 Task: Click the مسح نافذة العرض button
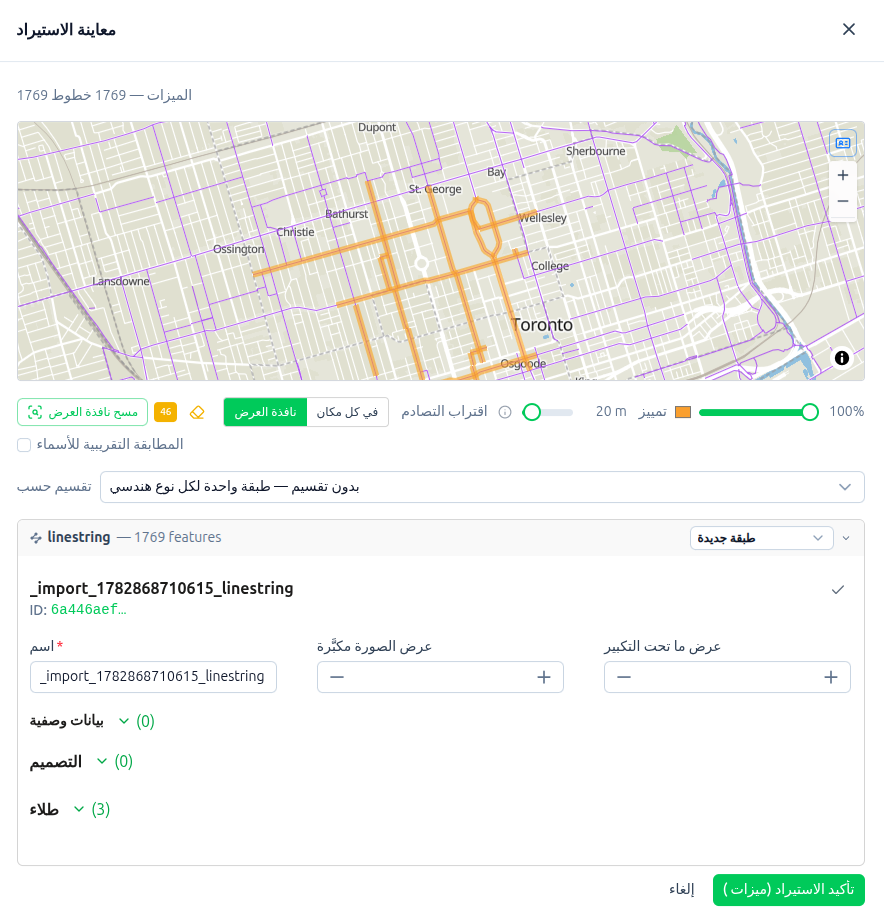click(83, 412)
